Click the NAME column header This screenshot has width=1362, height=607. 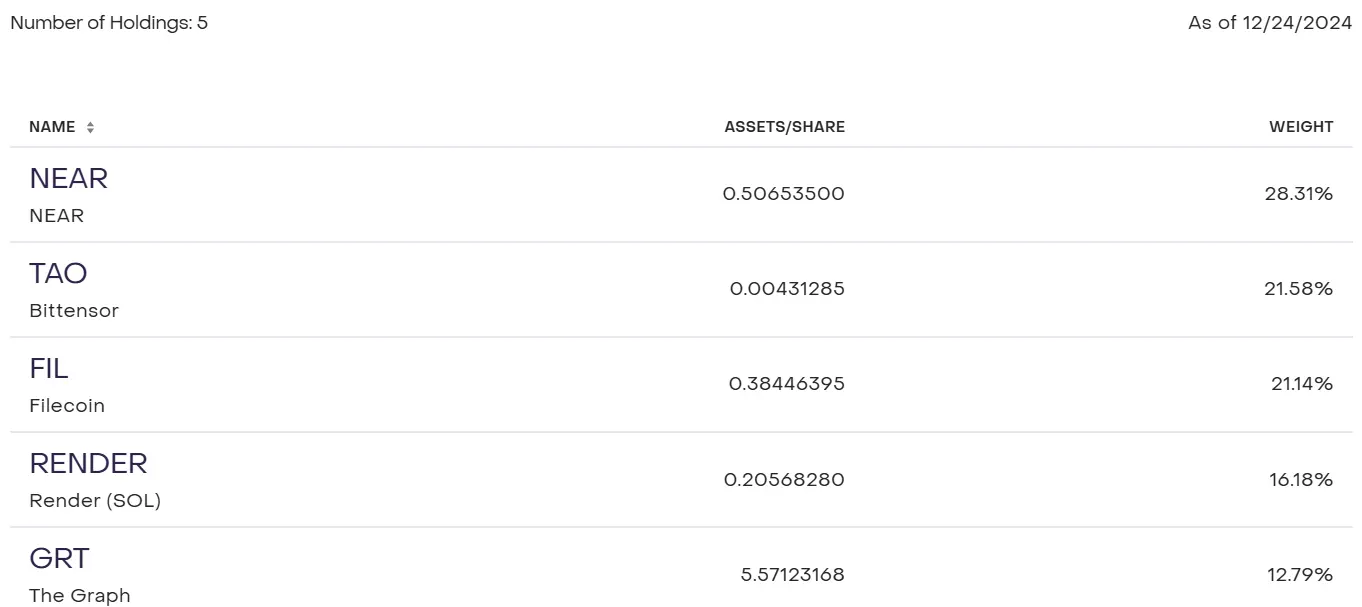[52, 127]
